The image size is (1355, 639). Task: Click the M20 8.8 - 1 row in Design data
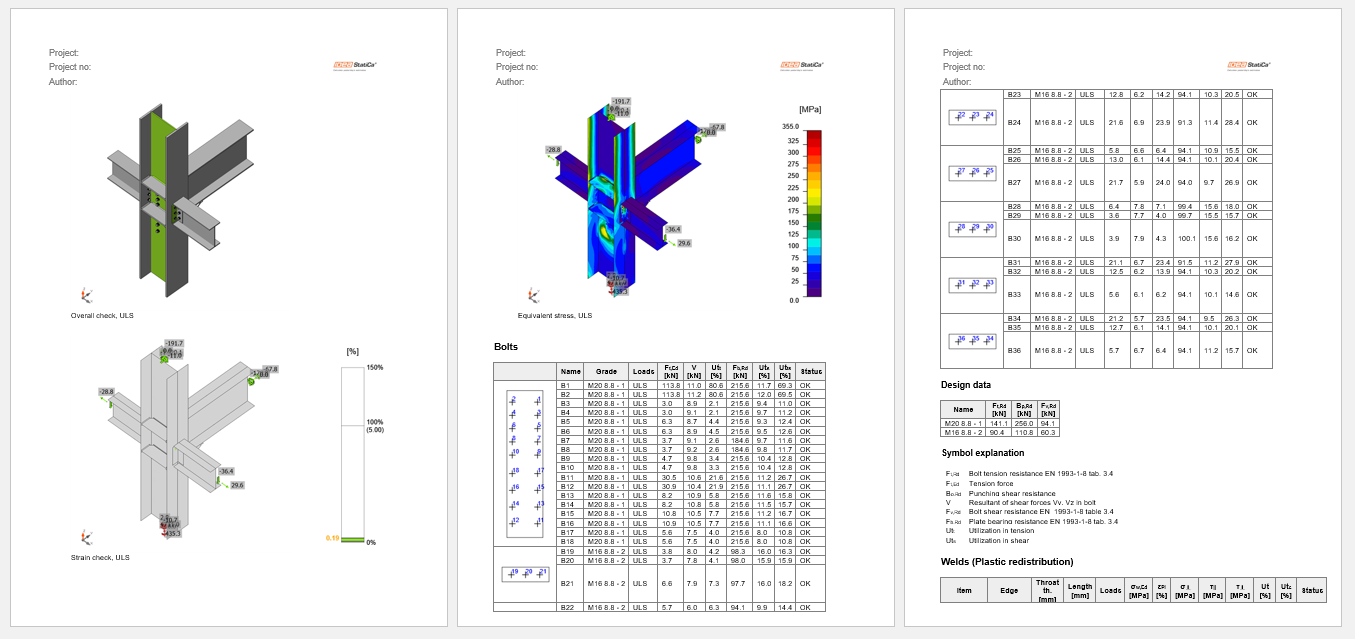coord(963,423)
